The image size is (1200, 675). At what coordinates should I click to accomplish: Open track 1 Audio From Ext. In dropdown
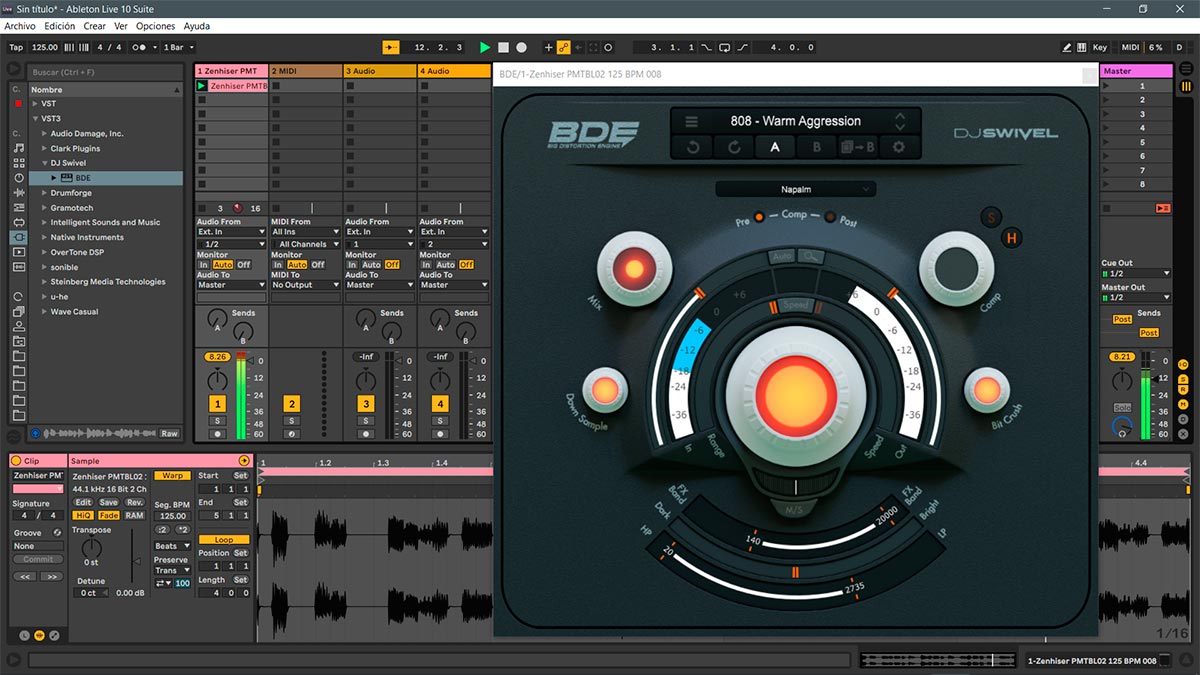[231, 232]
